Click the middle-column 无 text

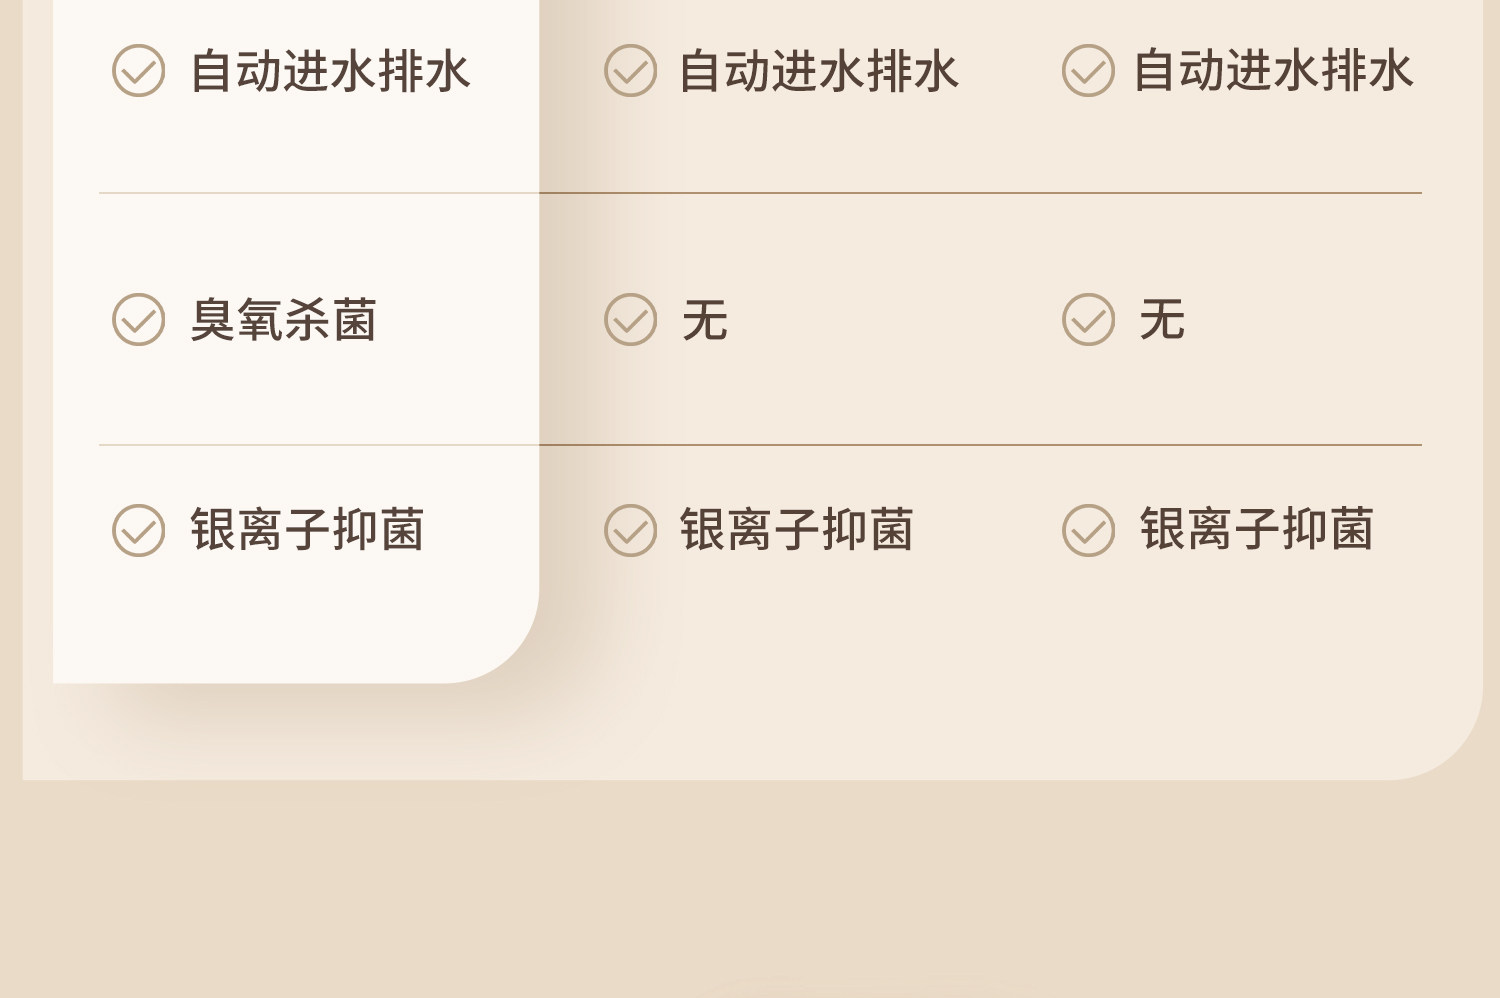point(705,321)
